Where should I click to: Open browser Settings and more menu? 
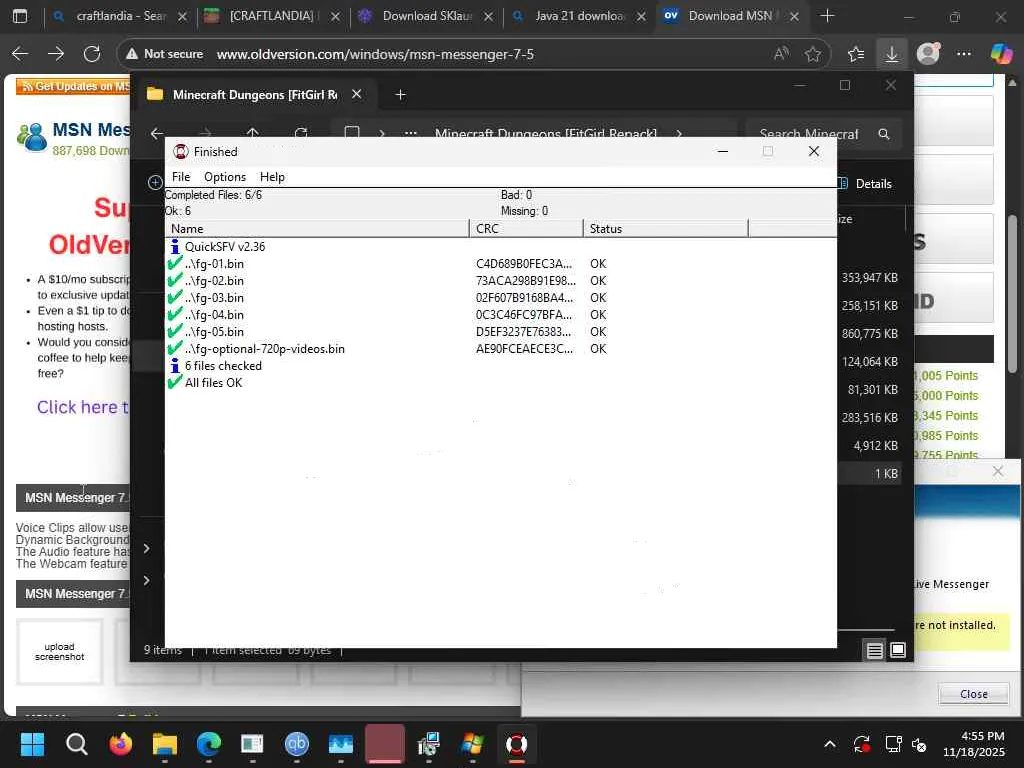pos(964,54)
